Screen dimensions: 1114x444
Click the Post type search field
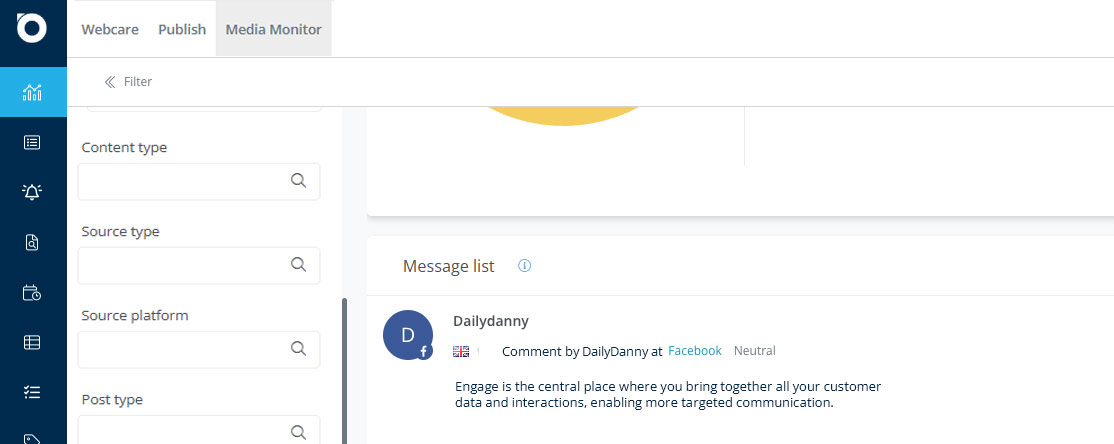[x=199, y=430]
